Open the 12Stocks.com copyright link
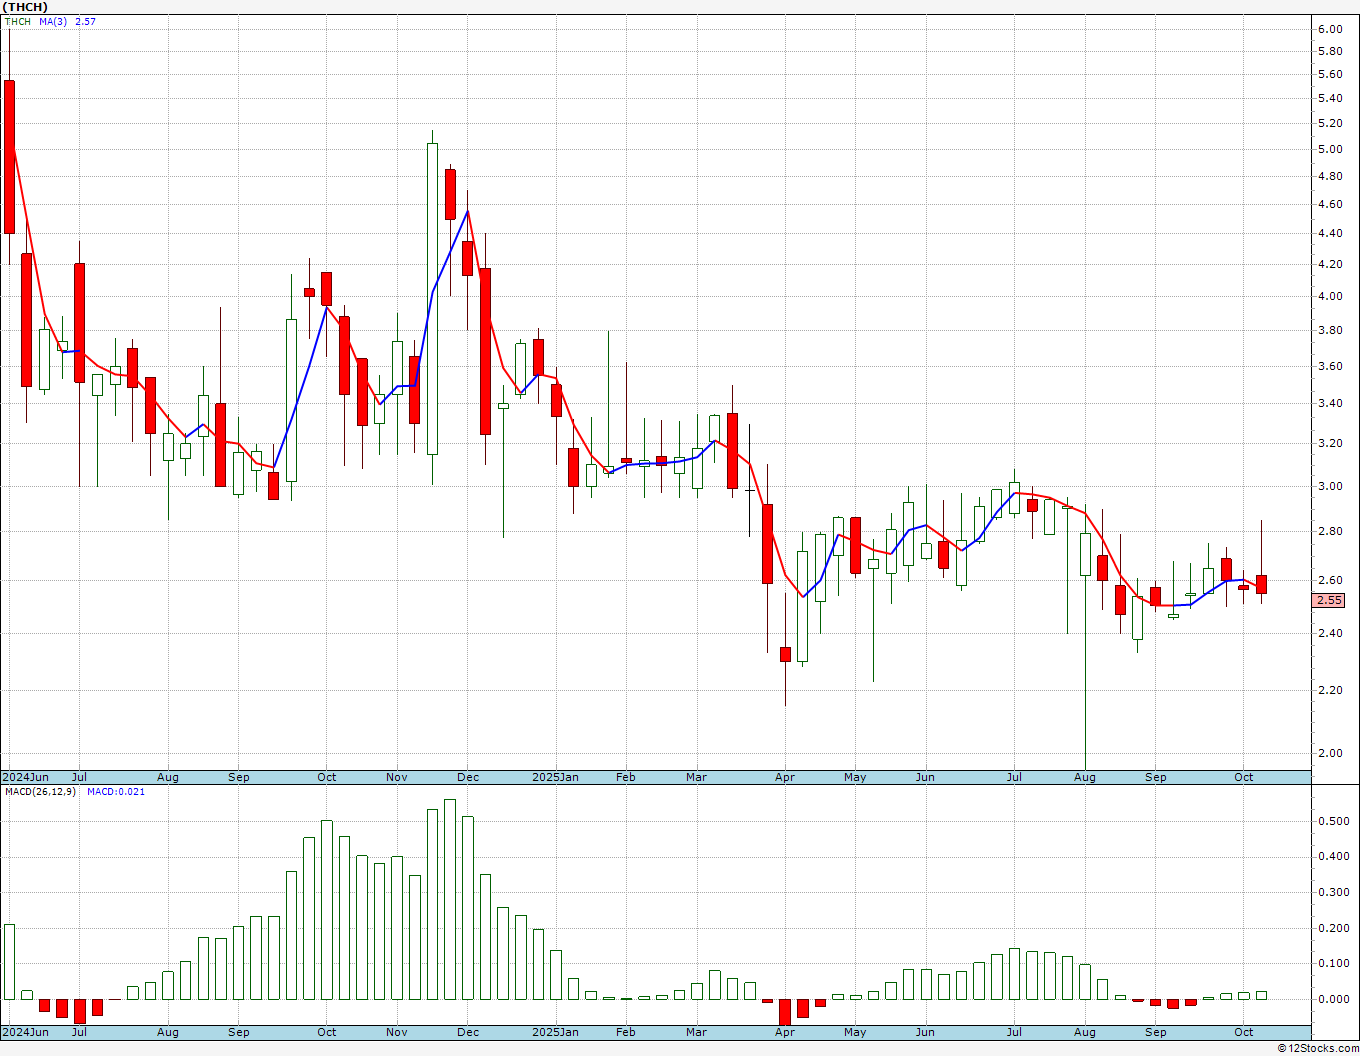Viewport: 1360px width, 1056px height. pyautogui.click(x=1316, y=1048)
